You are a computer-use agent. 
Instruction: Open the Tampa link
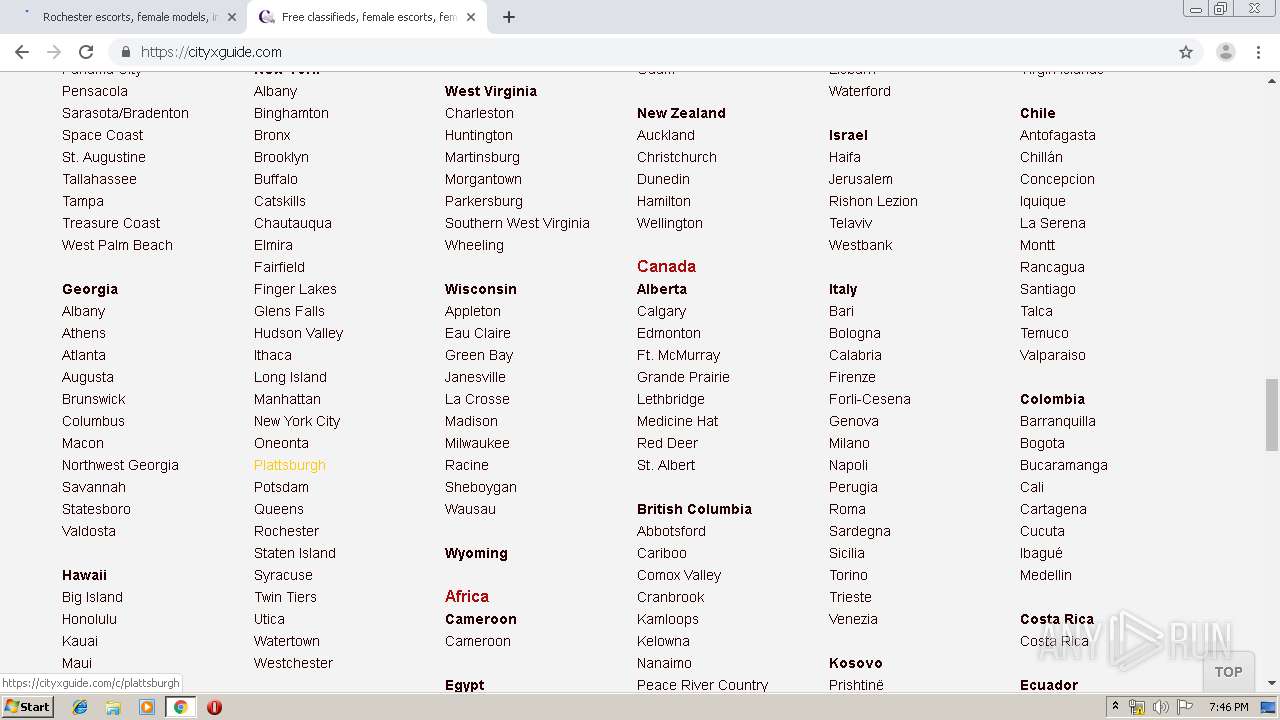[82, 201]
